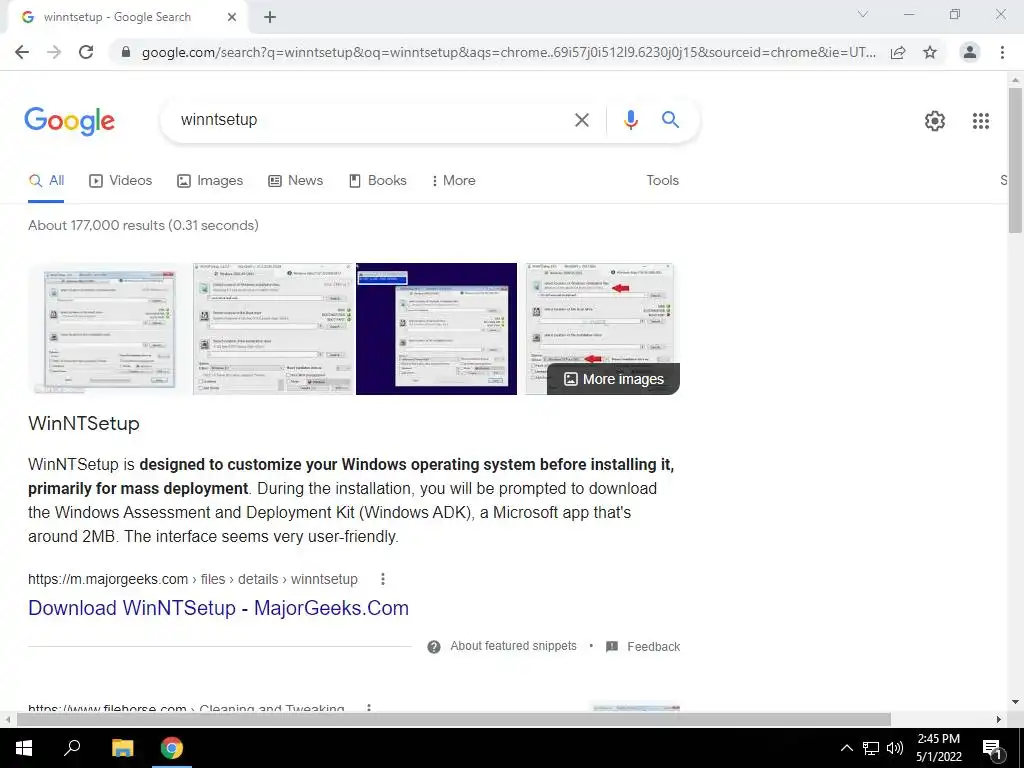This screenshot has height=768, width=1024.
Task: Open the notification center icon
Action: click(992, 748)
